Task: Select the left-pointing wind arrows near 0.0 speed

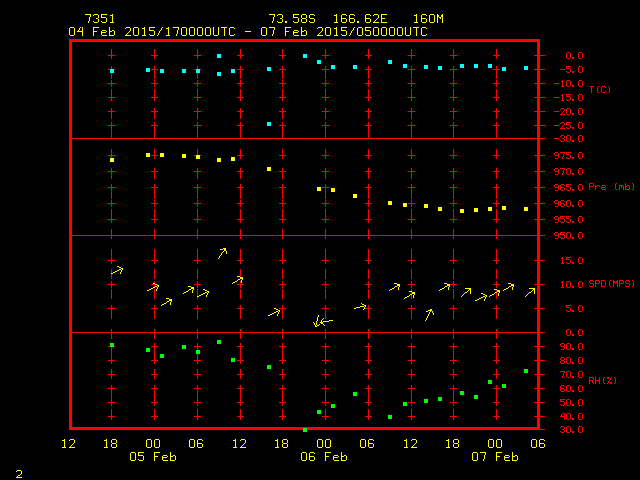Action: point(323,322)
